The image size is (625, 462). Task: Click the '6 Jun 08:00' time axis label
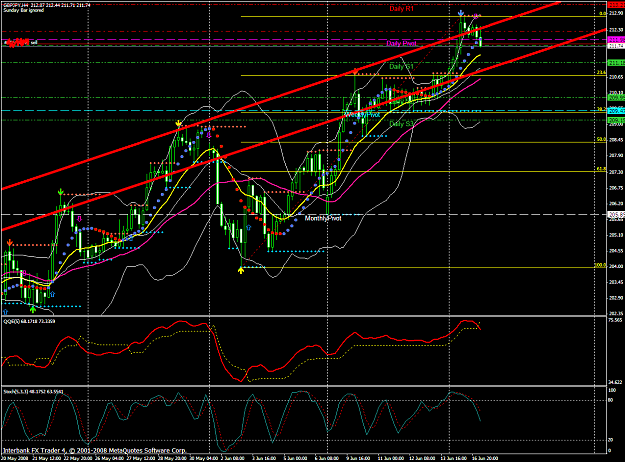(326, 458)
